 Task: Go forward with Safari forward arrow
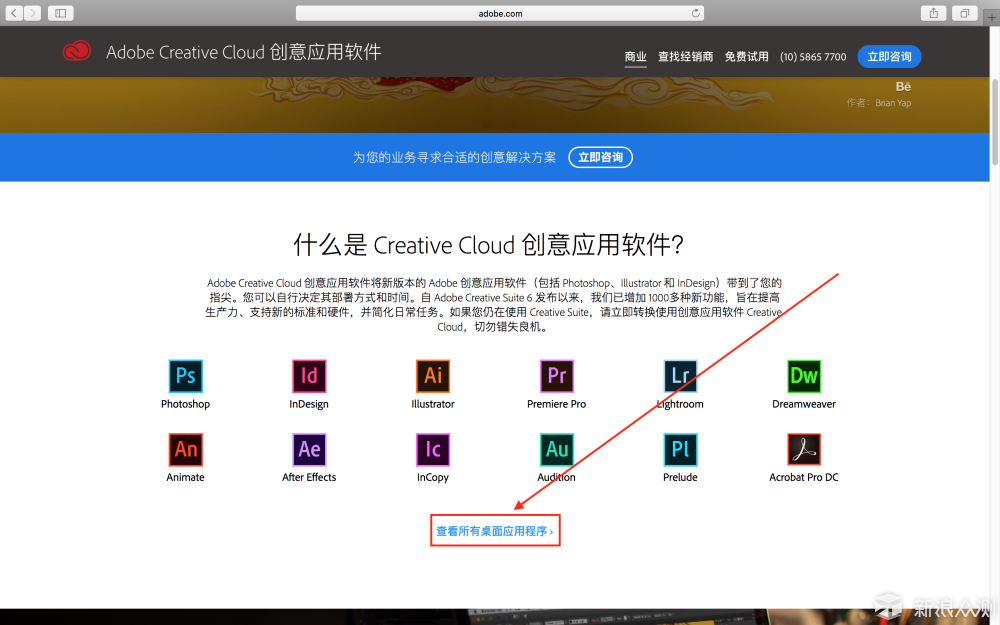point(33,13)
